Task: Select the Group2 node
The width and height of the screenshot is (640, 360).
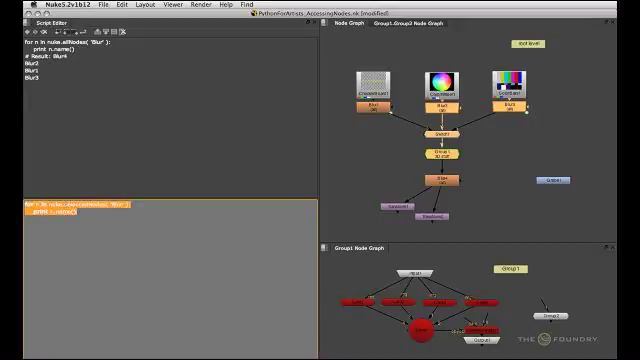Action: 551,316
